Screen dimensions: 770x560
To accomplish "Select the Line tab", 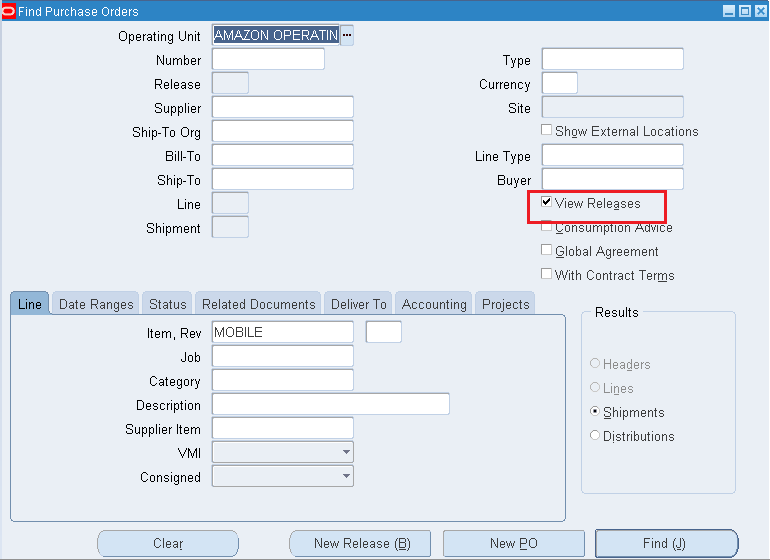I will [29, 304].
